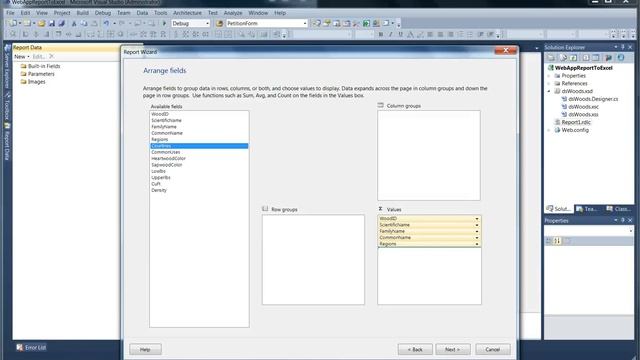Click the Next button in wizard

coord(453,349)
